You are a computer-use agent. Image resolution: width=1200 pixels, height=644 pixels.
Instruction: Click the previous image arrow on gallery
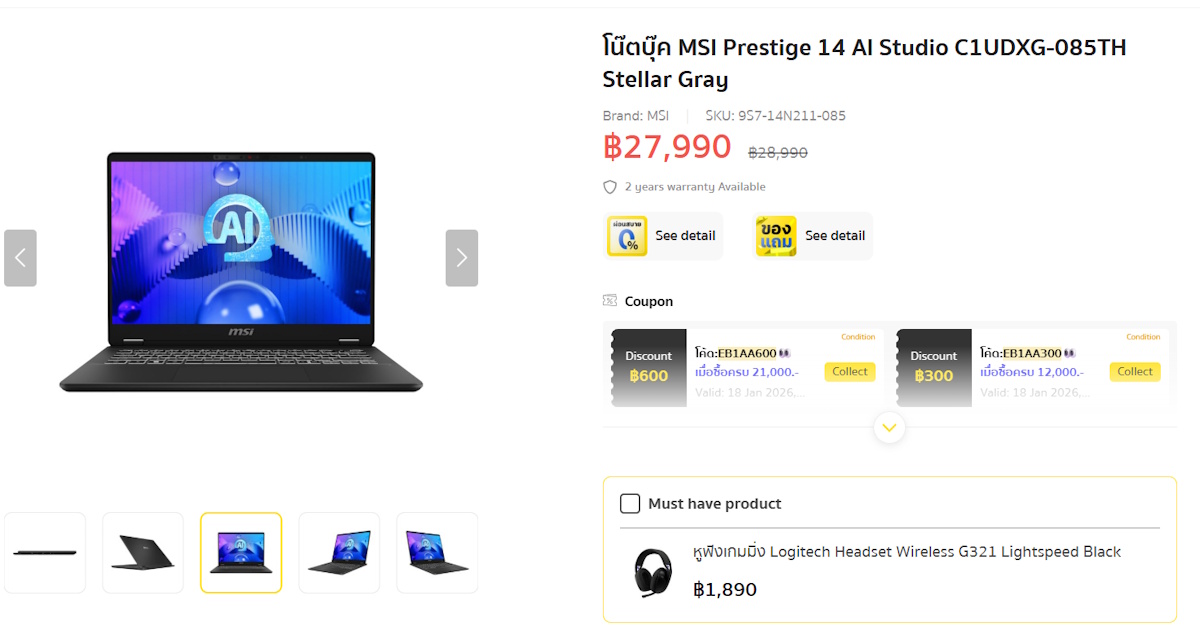click(x=20, y=258)
